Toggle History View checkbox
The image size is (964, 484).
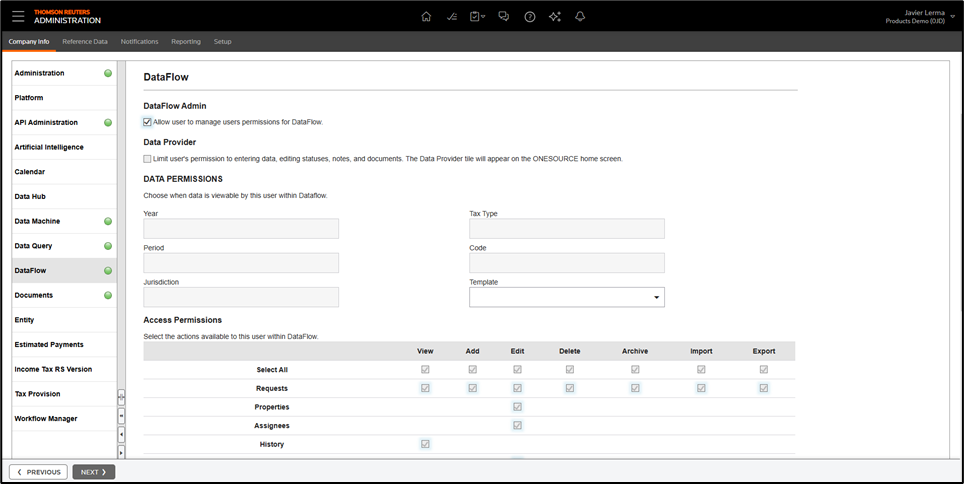pos(425,443)
